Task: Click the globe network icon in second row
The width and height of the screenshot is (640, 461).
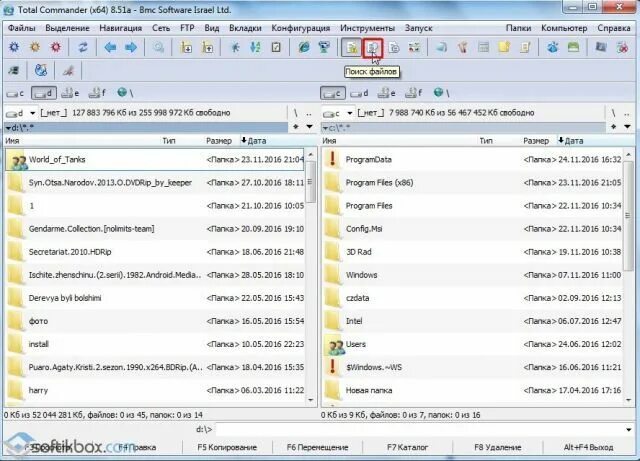Action: (41, 71)
